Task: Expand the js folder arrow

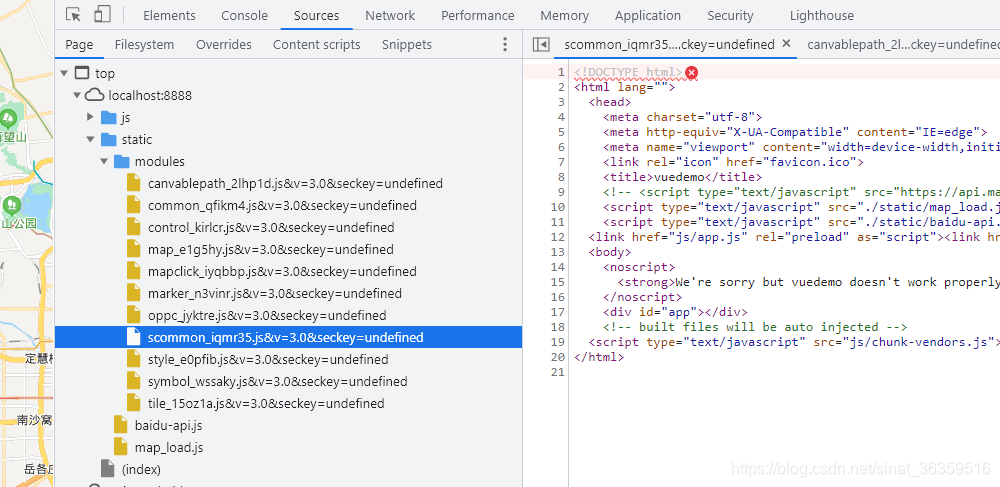Action: click(x=91, y=117)
